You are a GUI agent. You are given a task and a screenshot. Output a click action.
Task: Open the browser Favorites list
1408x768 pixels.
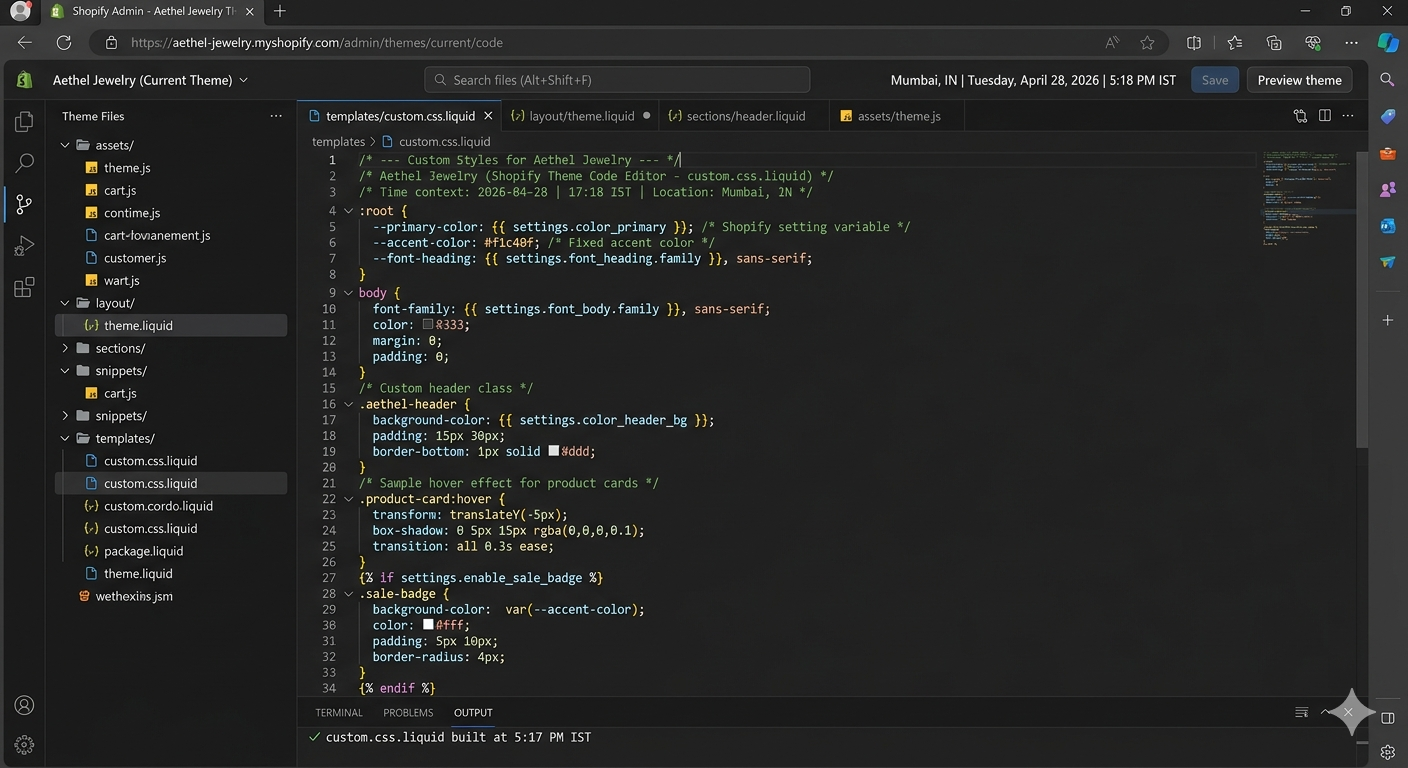click(x=1234, y=43)
